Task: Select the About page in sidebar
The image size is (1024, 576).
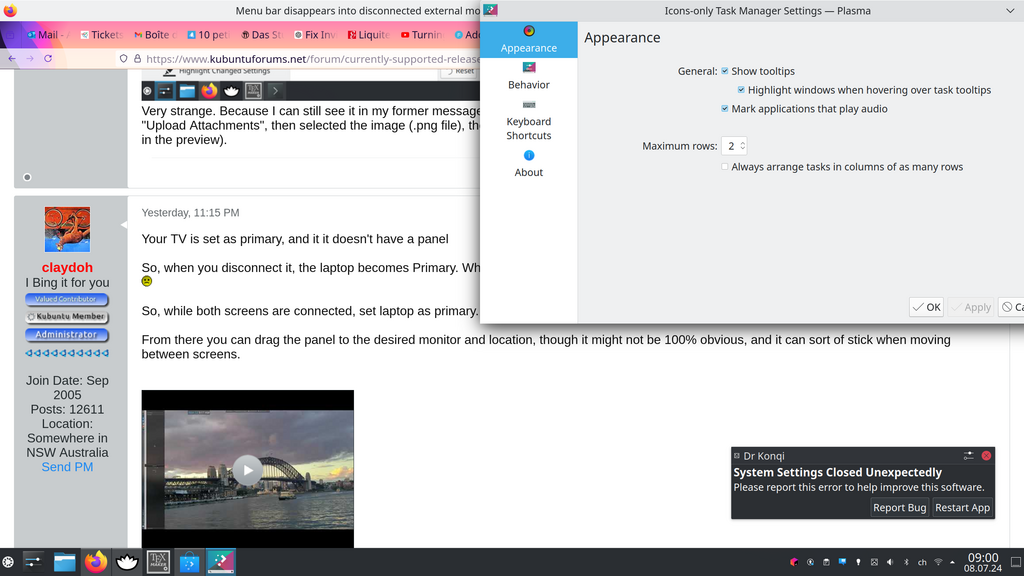Action: pyautogui.click(x=528, y=163)
